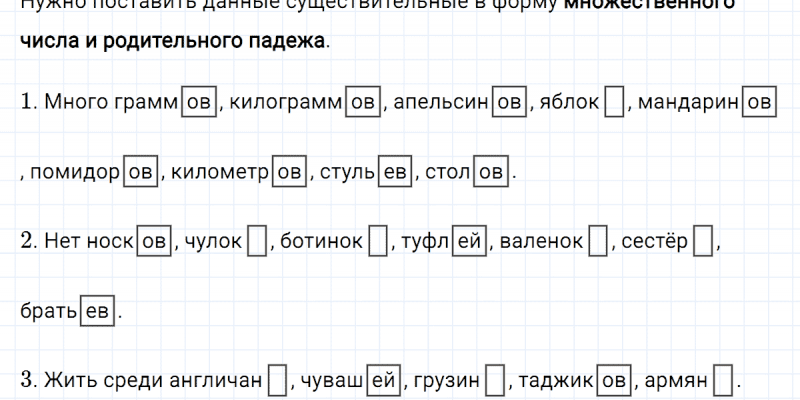Viewport: 800px width, 400px height.
Task: Select the empty box after «чулок»
Action: (257, 242)
